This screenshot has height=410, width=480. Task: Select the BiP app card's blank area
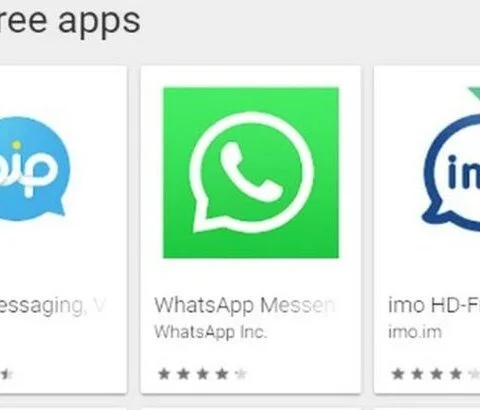coord(63,260)
